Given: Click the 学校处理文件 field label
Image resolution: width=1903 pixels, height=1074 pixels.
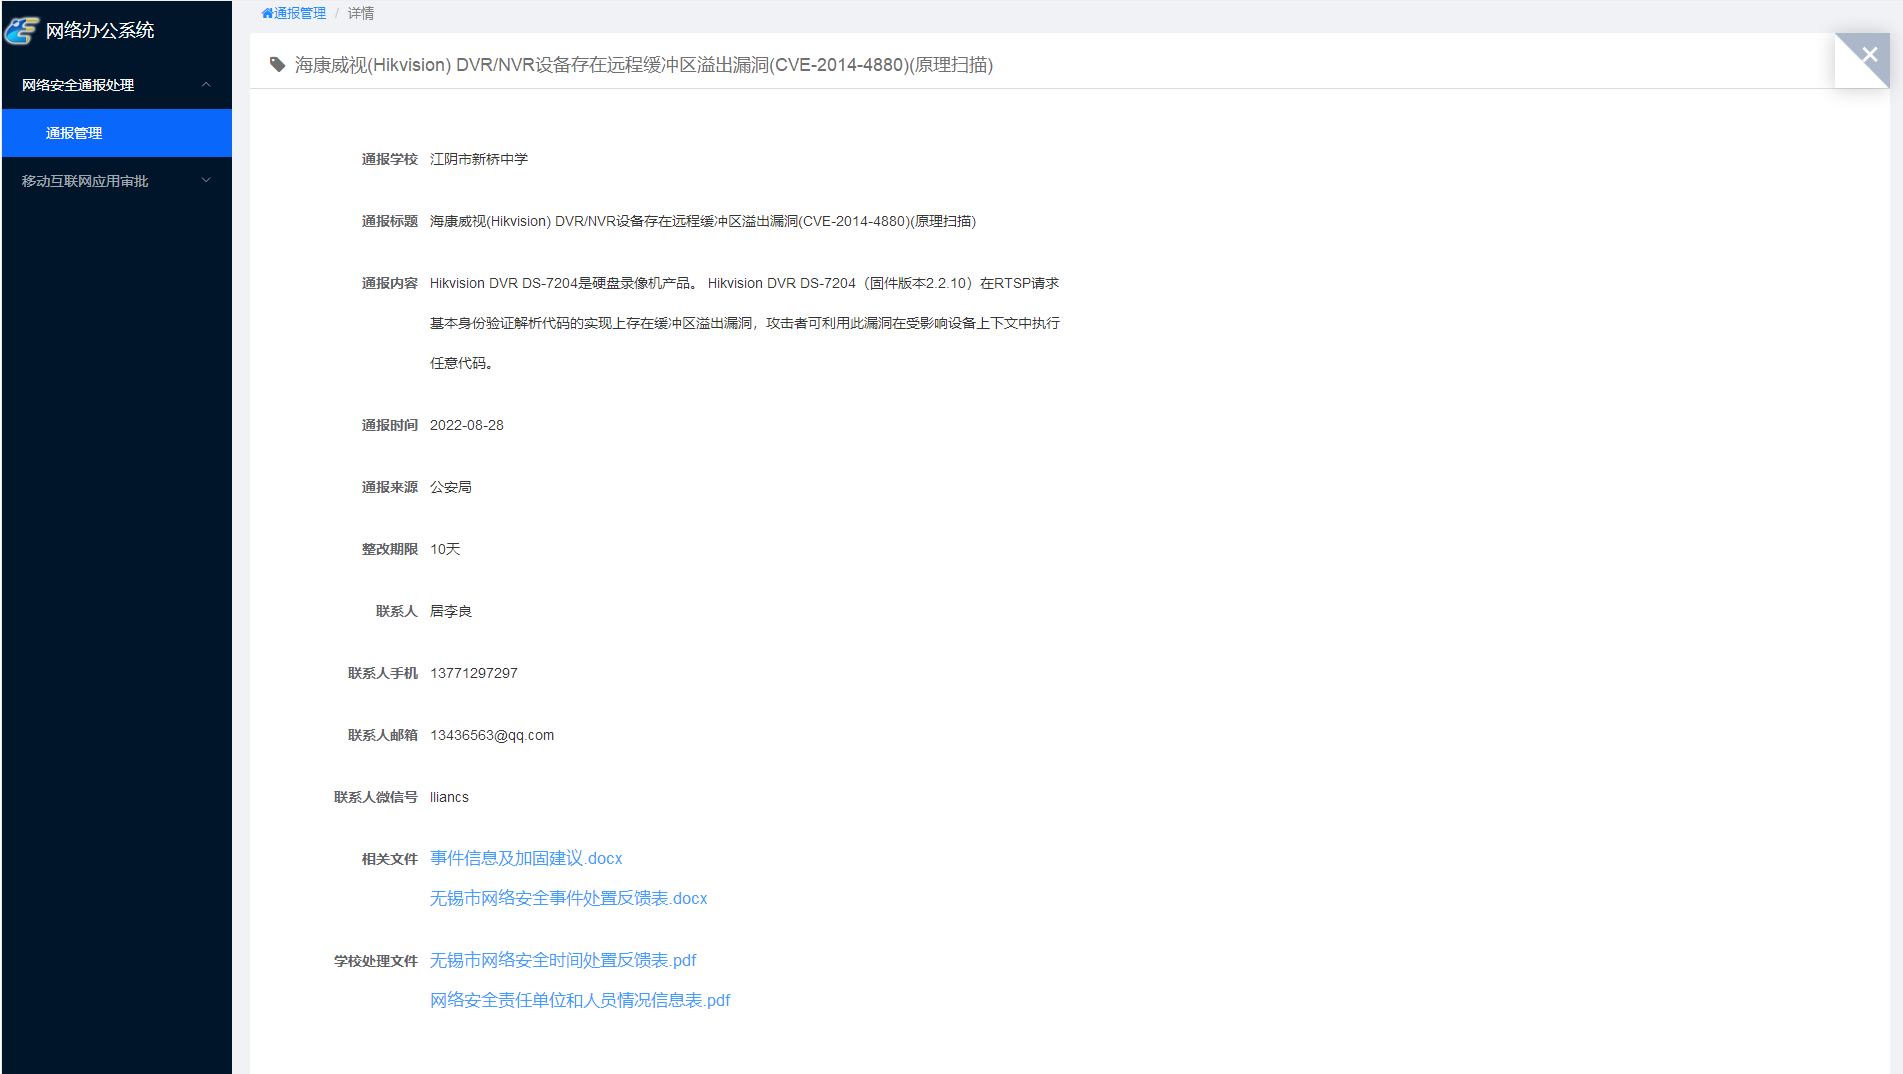Looking at the screenshot, I should 376,961.
